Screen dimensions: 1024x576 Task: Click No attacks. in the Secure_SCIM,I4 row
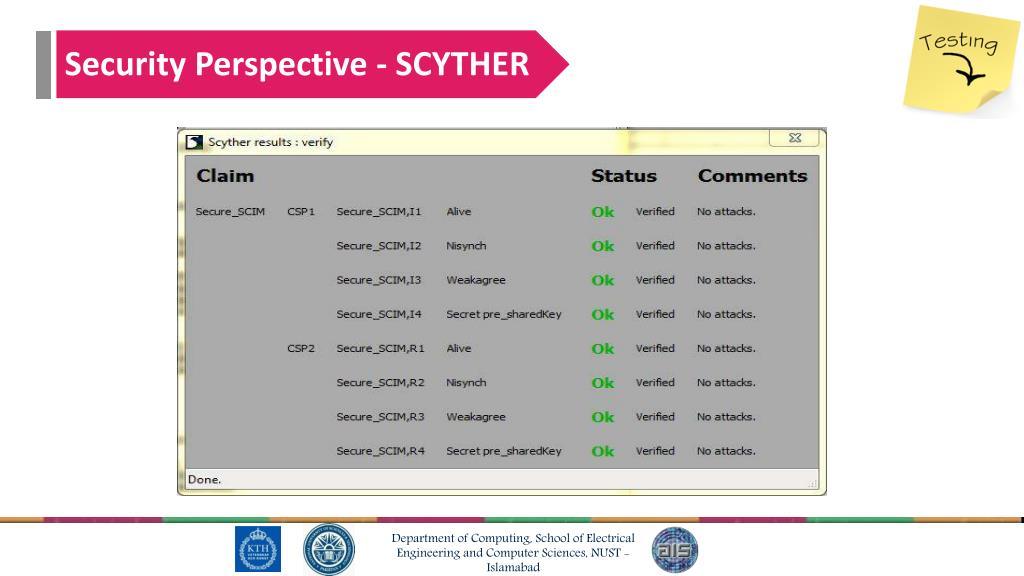tap(726, 314)
